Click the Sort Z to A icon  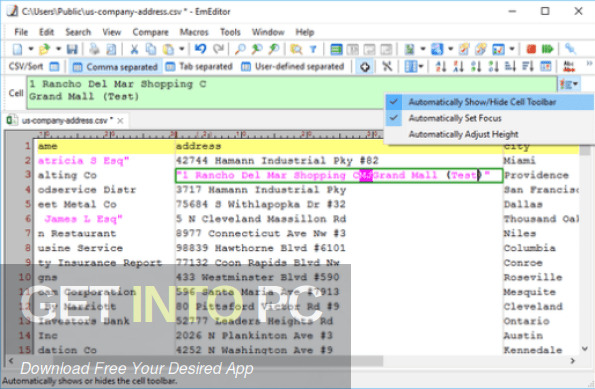(458, 67)
